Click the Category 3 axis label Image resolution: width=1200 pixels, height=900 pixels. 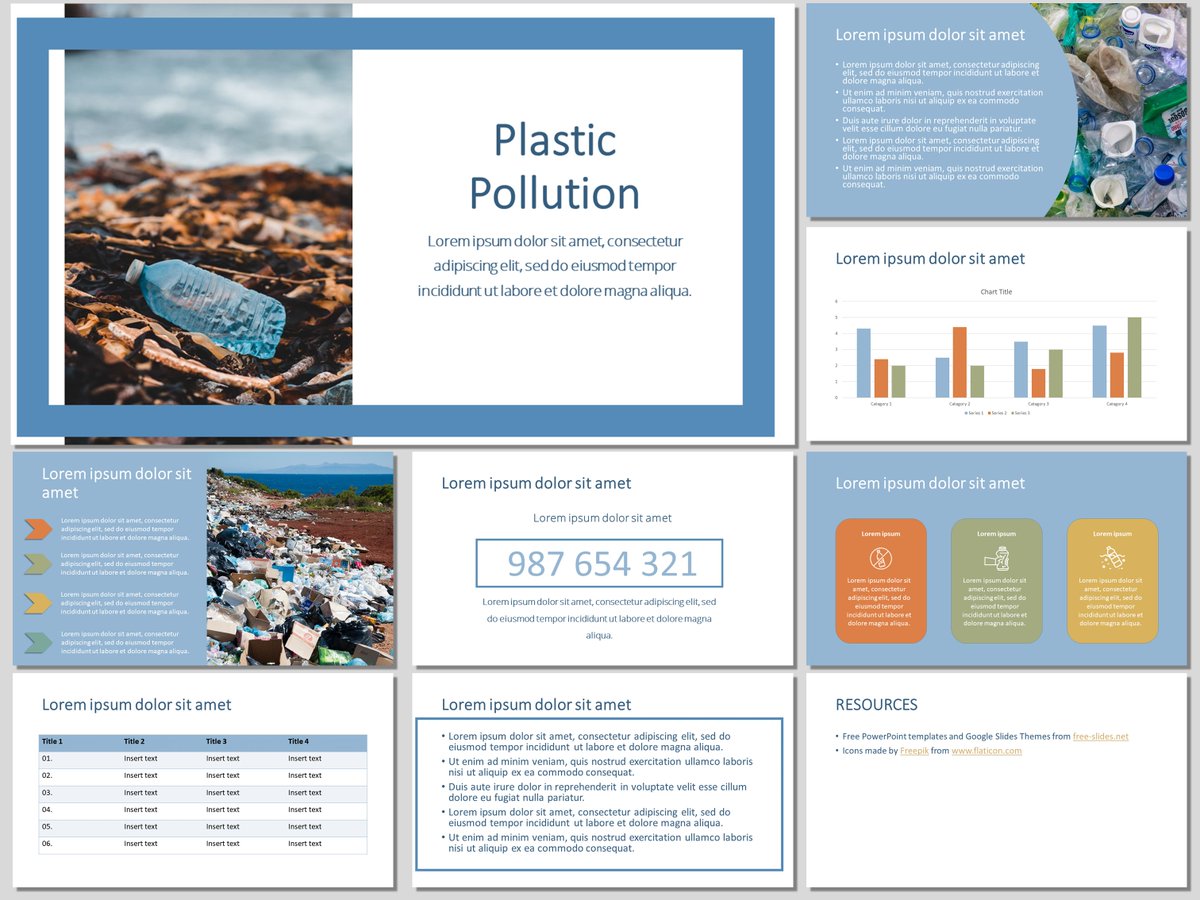click(1038, 404)
